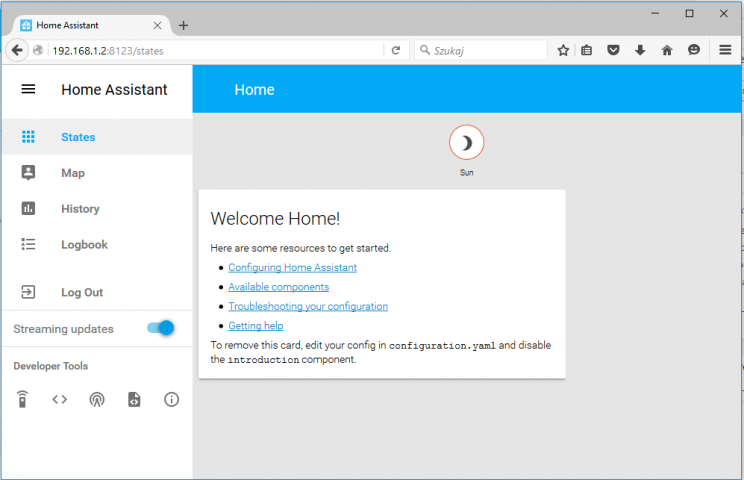Viewport: 744px width, 480px height.
Task: Open the About info developer tool
Action: [x=171, y=400]
